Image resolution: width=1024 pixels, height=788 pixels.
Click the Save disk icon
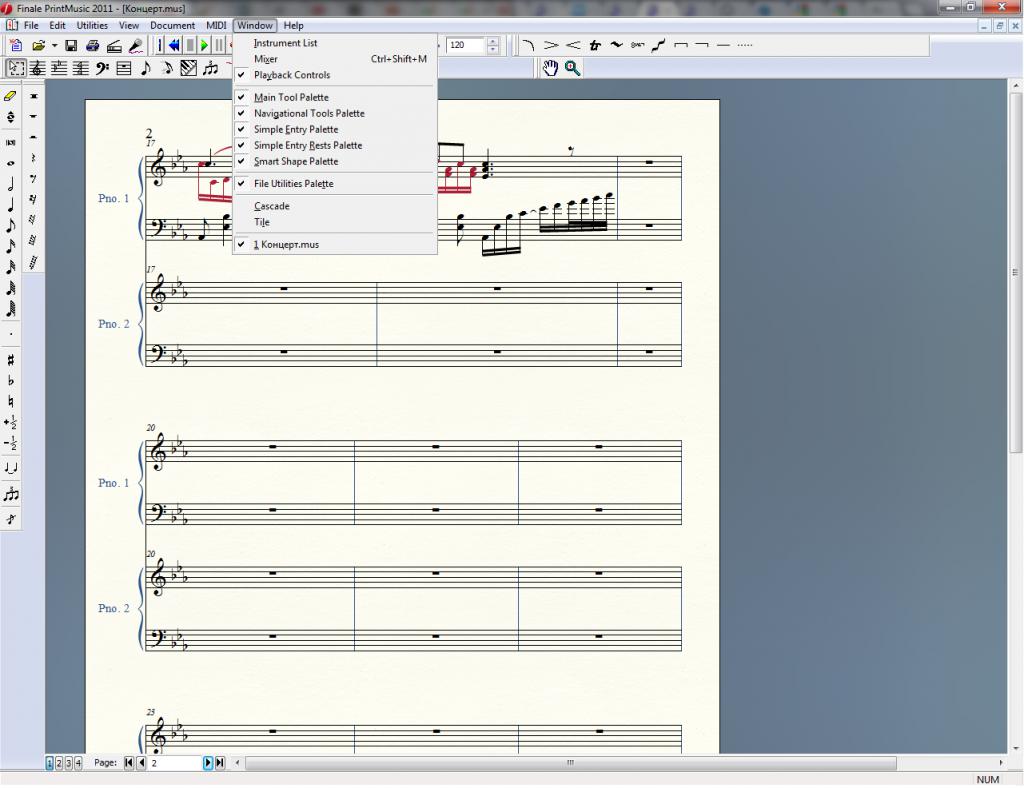point(71,46)
